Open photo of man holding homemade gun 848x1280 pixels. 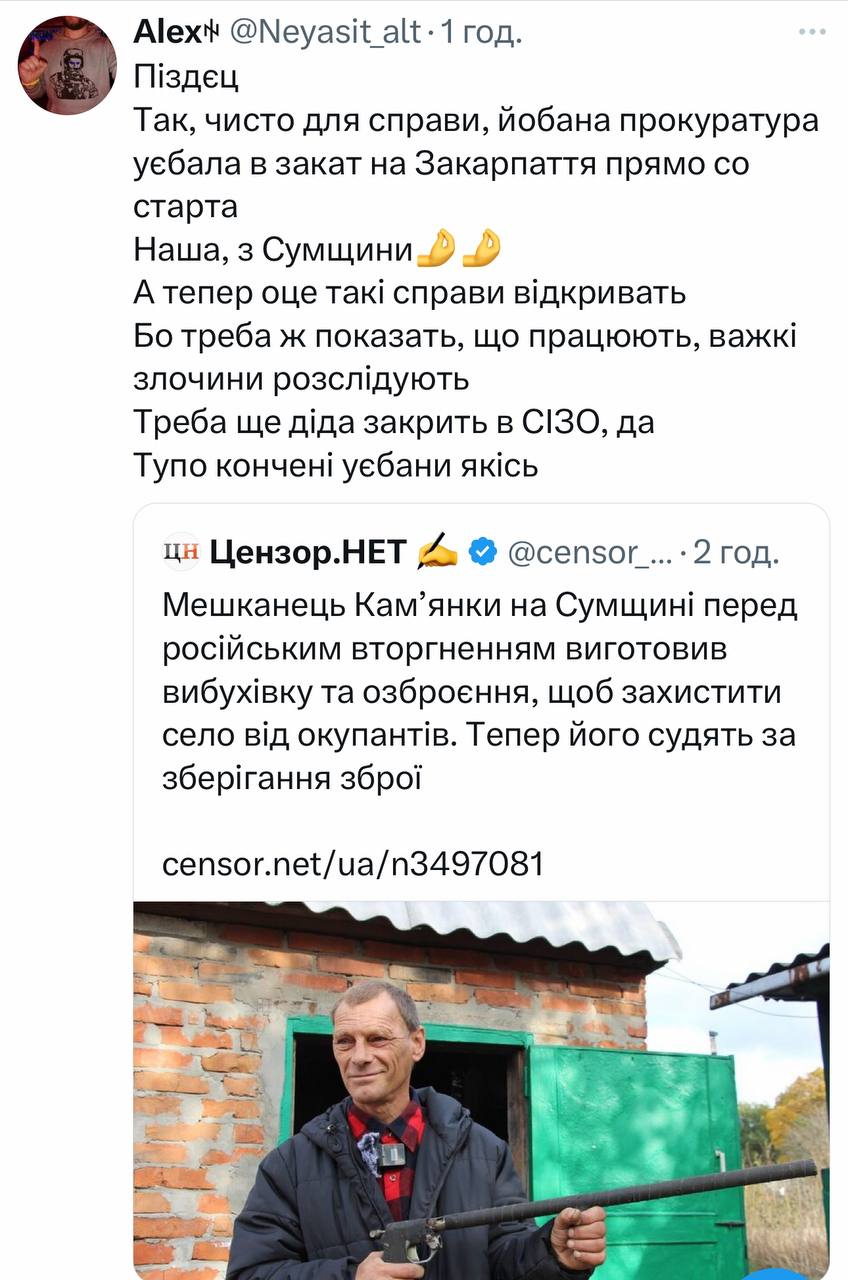click(481, 1090)
